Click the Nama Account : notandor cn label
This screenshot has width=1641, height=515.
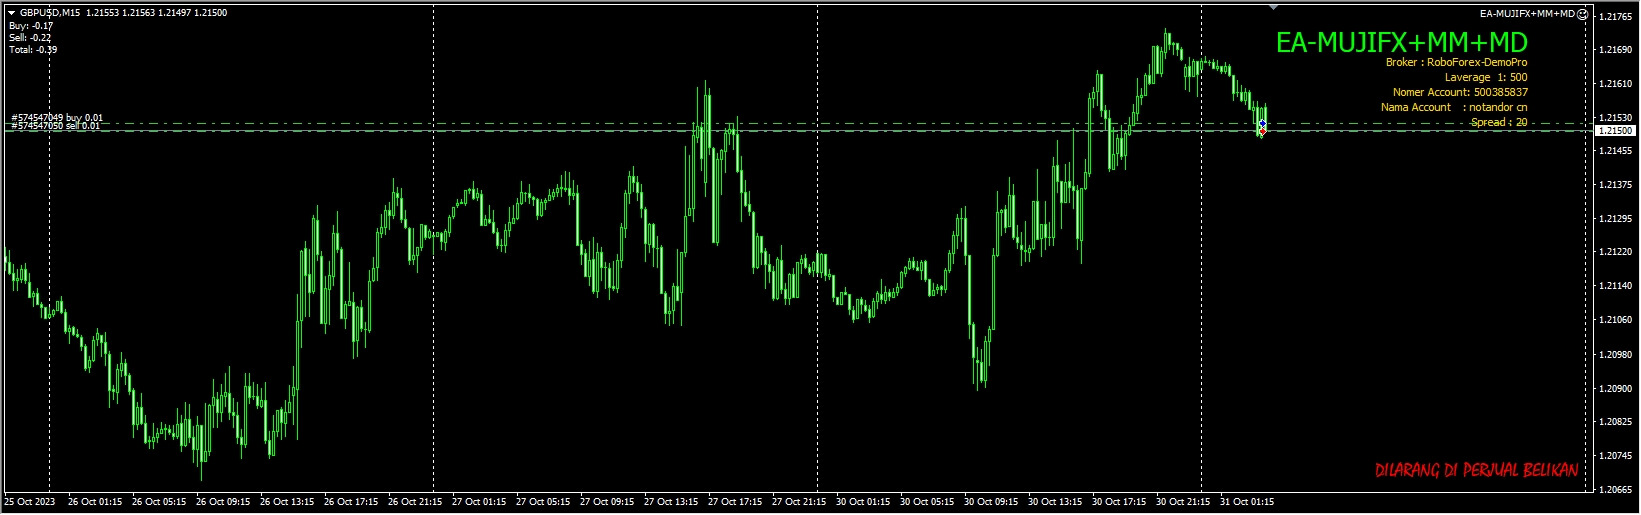tap(1454, 107)
